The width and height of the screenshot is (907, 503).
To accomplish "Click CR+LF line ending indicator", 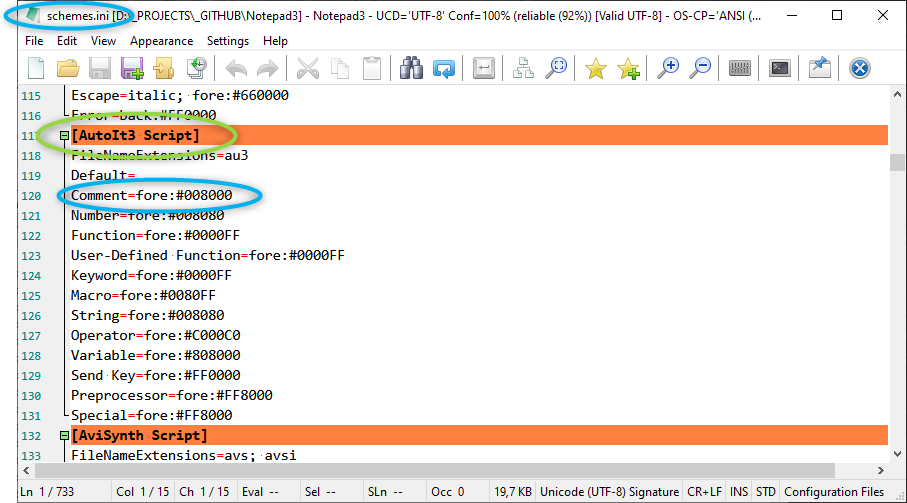I will point(704,492).
